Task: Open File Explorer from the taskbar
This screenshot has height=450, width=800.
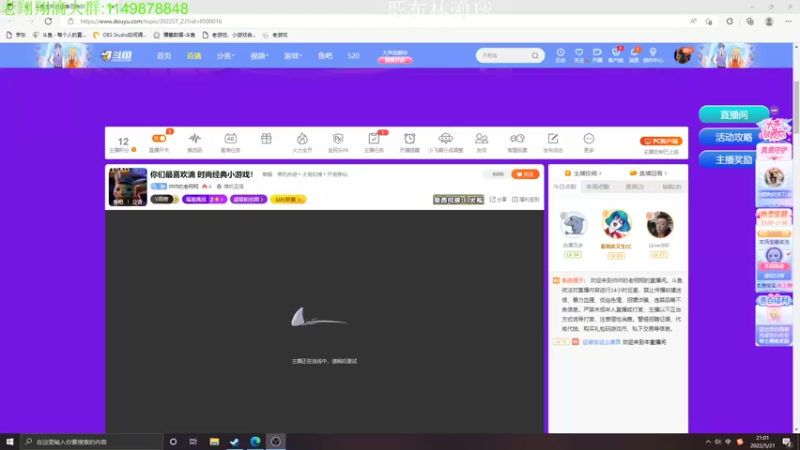Action: 214,441
